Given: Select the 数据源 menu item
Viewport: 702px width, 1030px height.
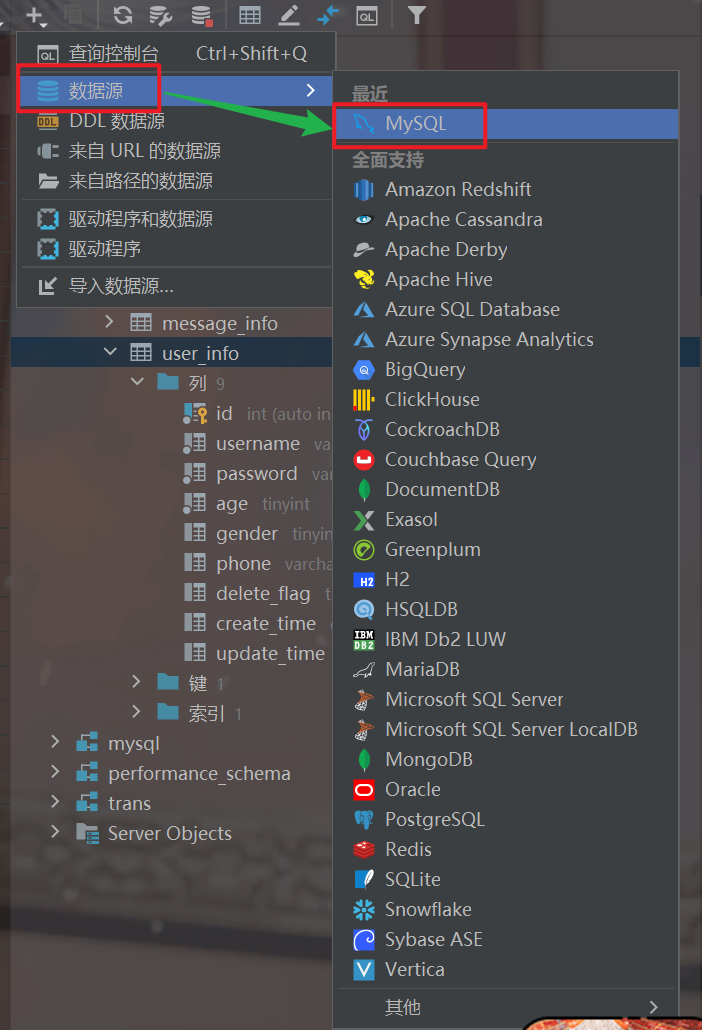Looking at the screenshot, I should point(176,90).
